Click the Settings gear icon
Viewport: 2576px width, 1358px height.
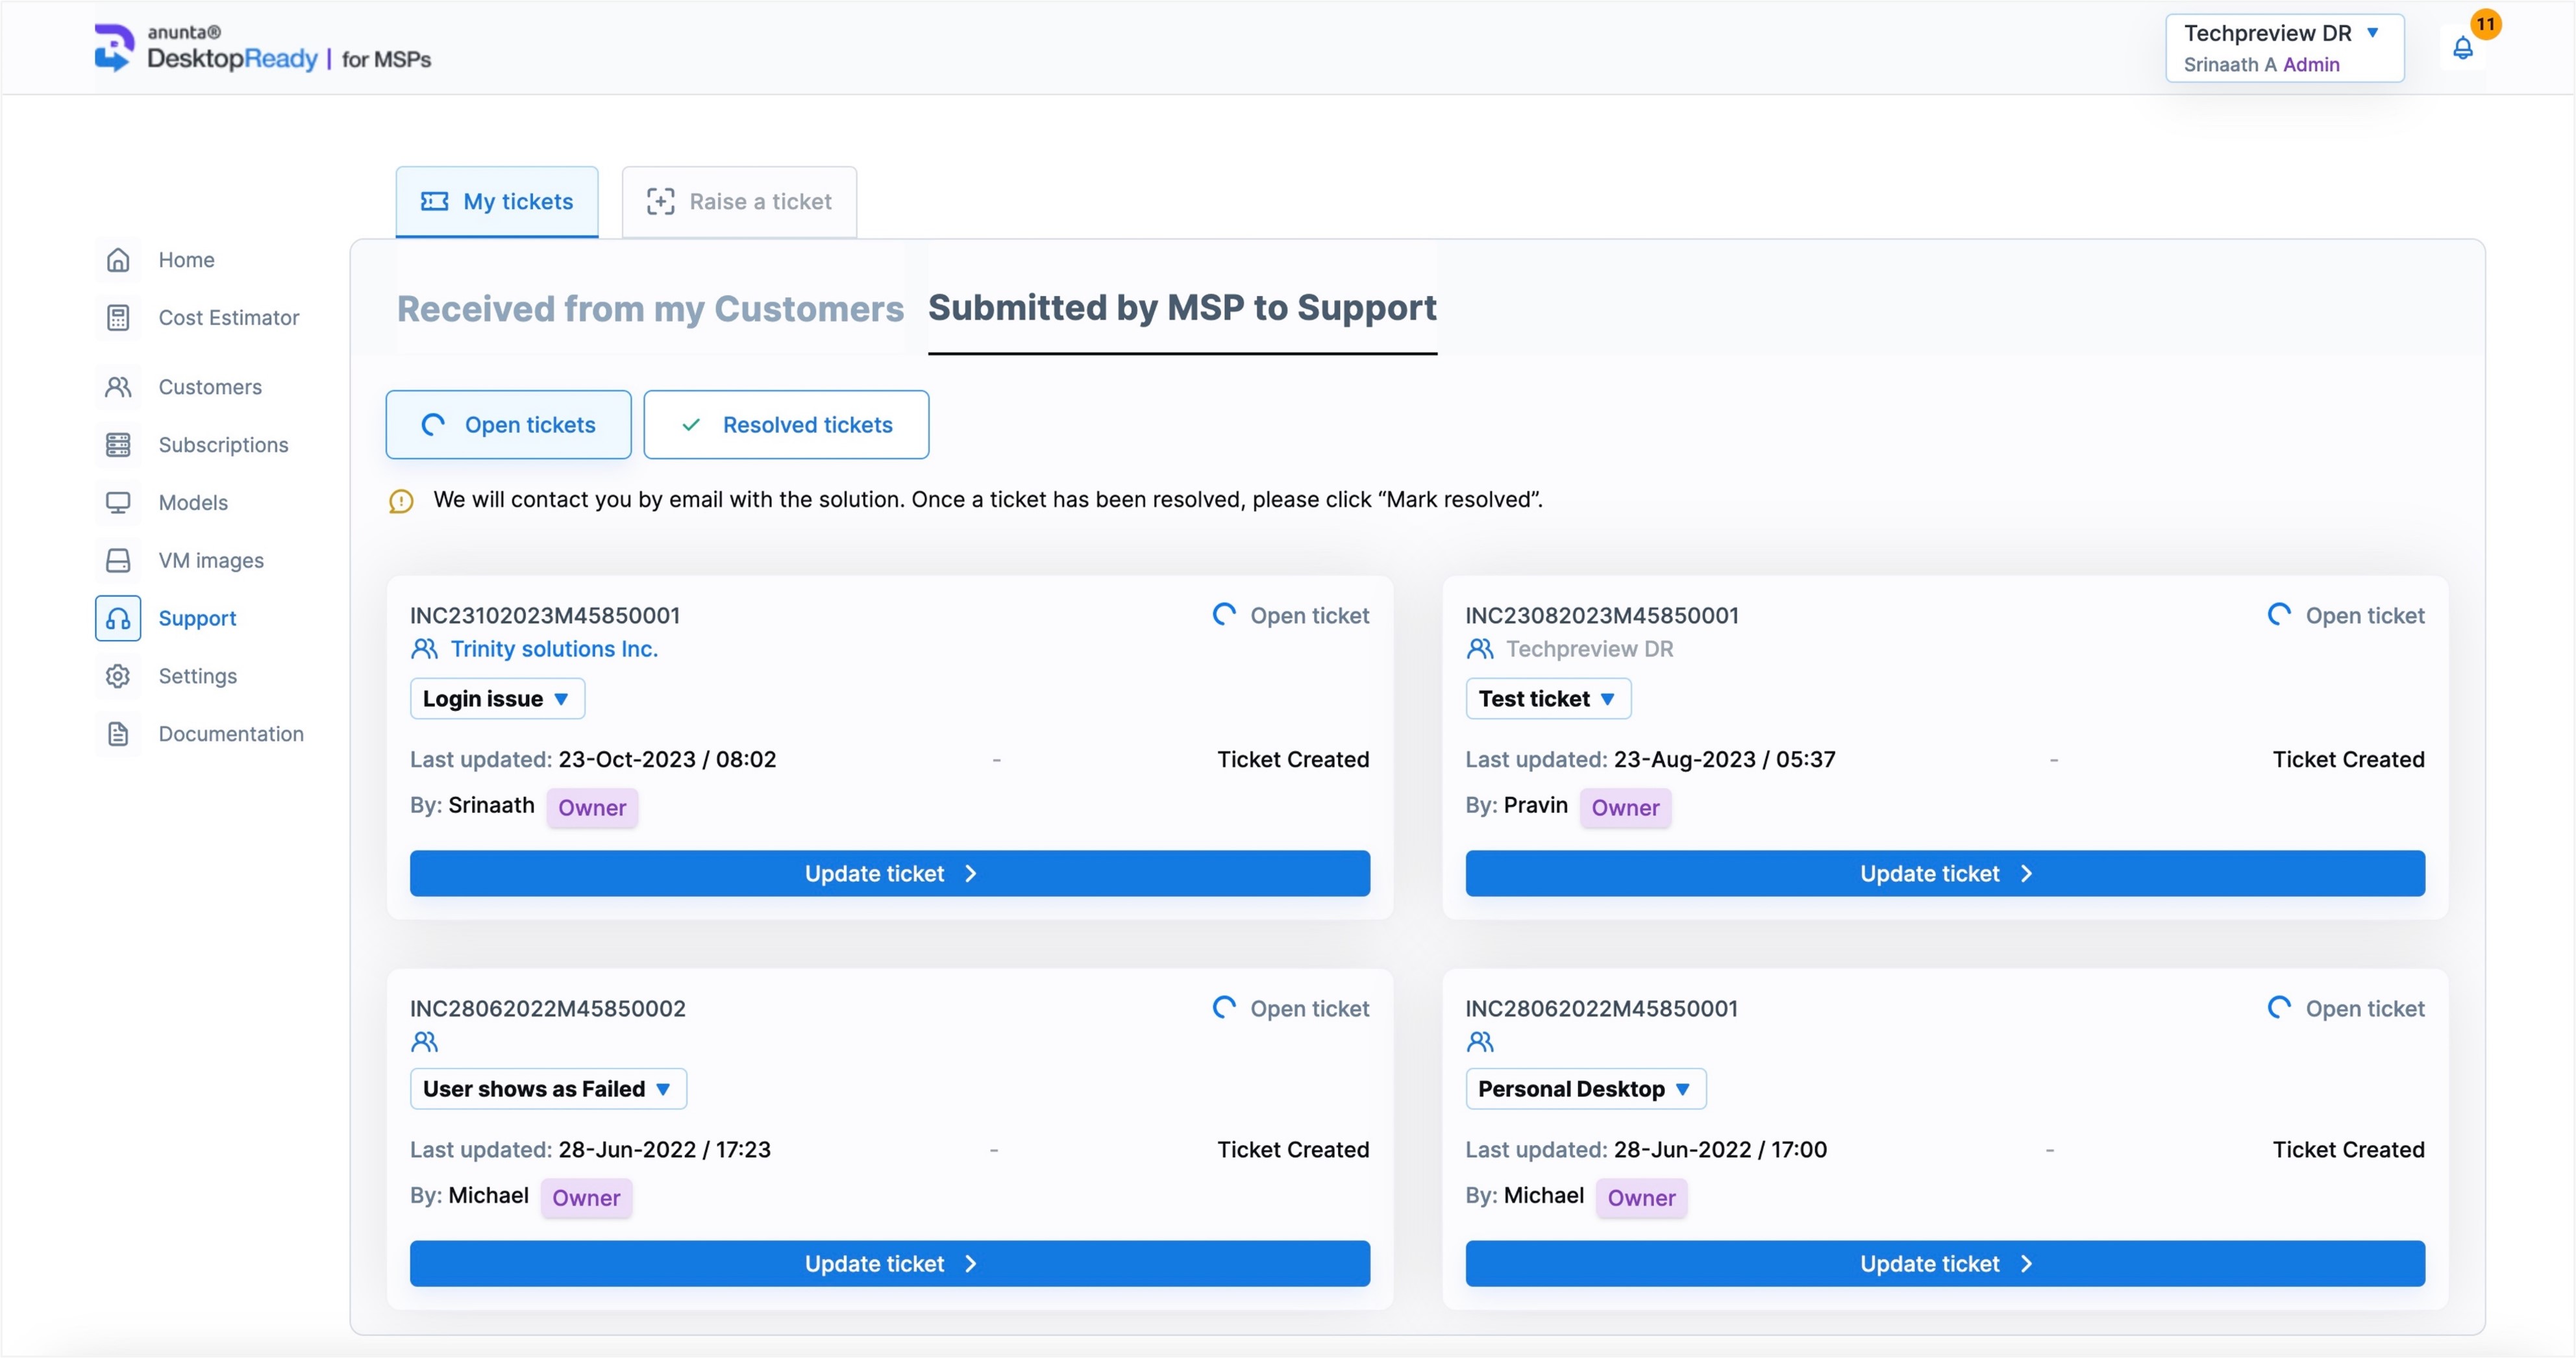click(118, 676)
